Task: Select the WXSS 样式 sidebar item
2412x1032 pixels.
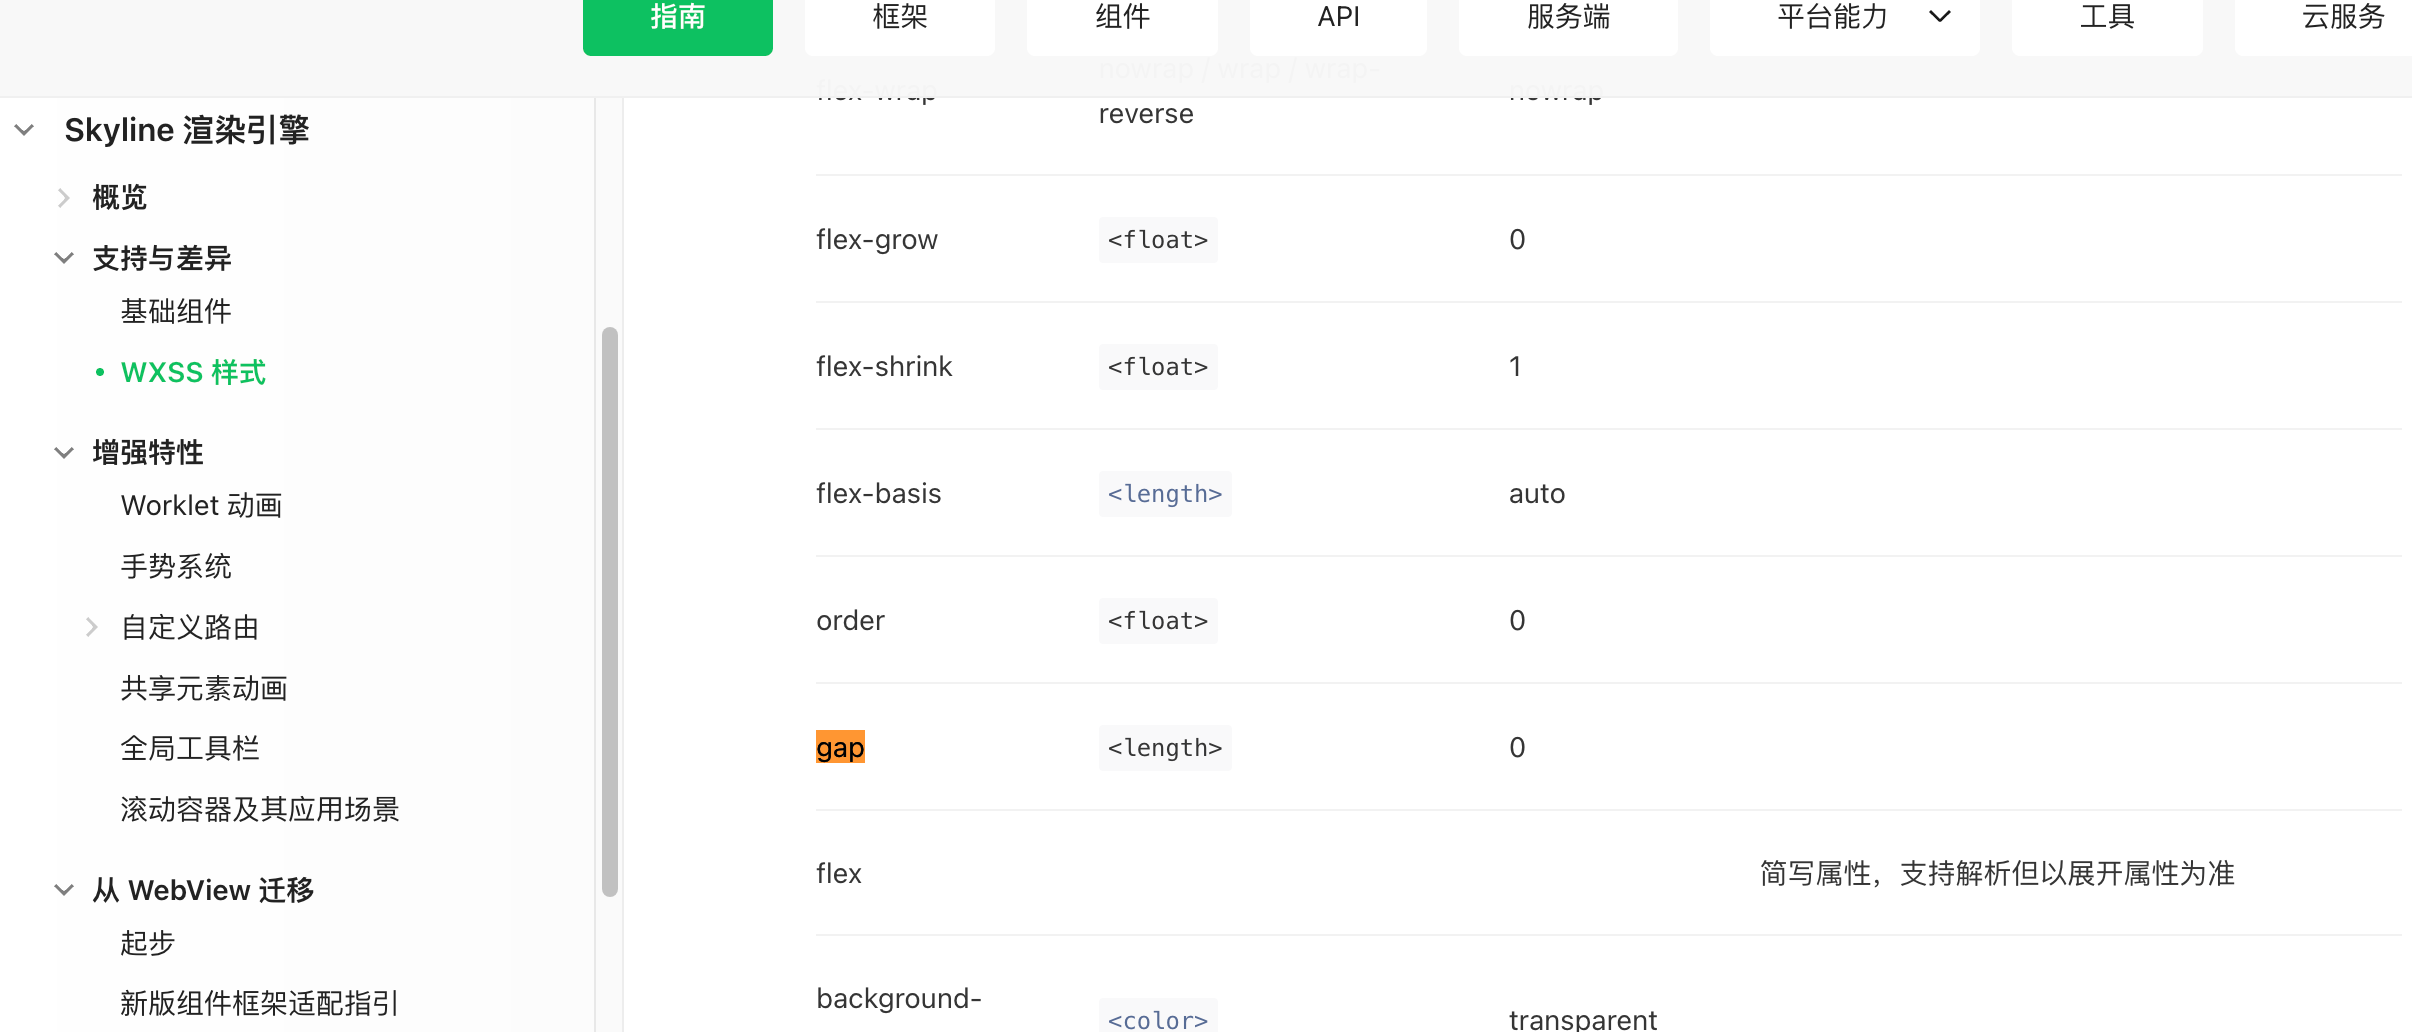Action: [x=193, y=373]
